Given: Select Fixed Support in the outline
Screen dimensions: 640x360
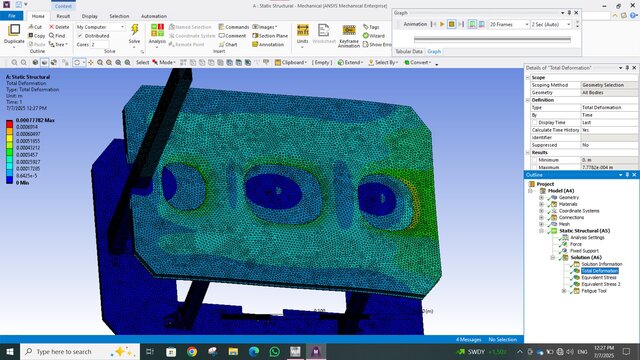Looking at the screenshot, I should pyautogui.click(x=584, y=251).
